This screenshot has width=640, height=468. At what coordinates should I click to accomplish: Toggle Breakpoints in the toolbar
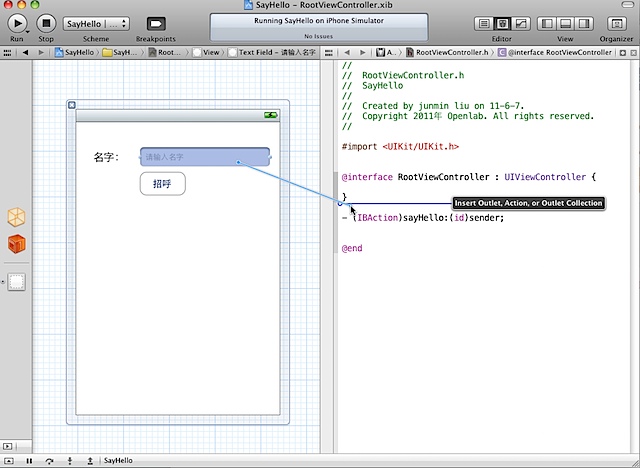(x=156, y=24)
